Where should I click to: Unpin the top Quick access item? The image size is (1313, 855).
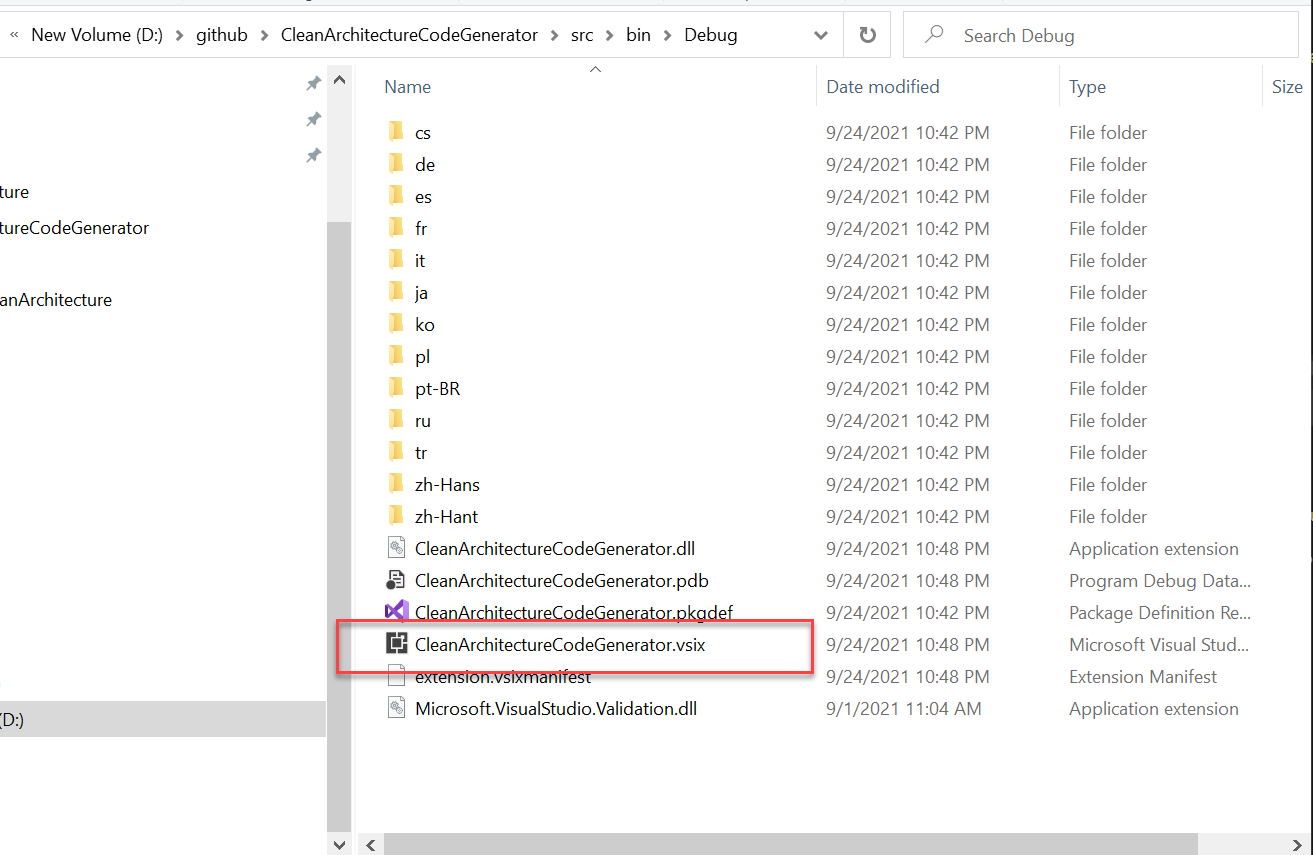pyautogui.click(x=313, y=83)
